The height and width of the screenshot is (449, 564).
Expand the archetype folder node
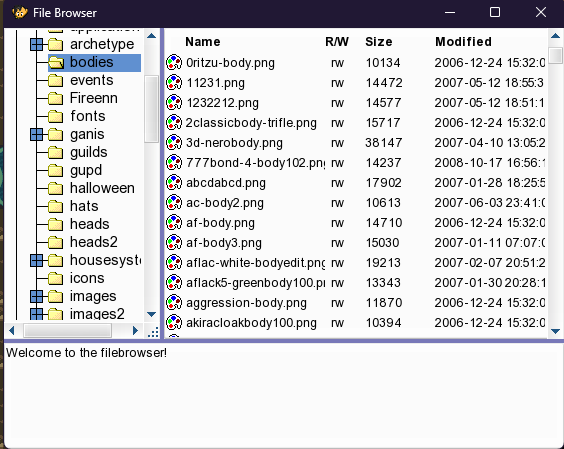(x=37, y=45)
